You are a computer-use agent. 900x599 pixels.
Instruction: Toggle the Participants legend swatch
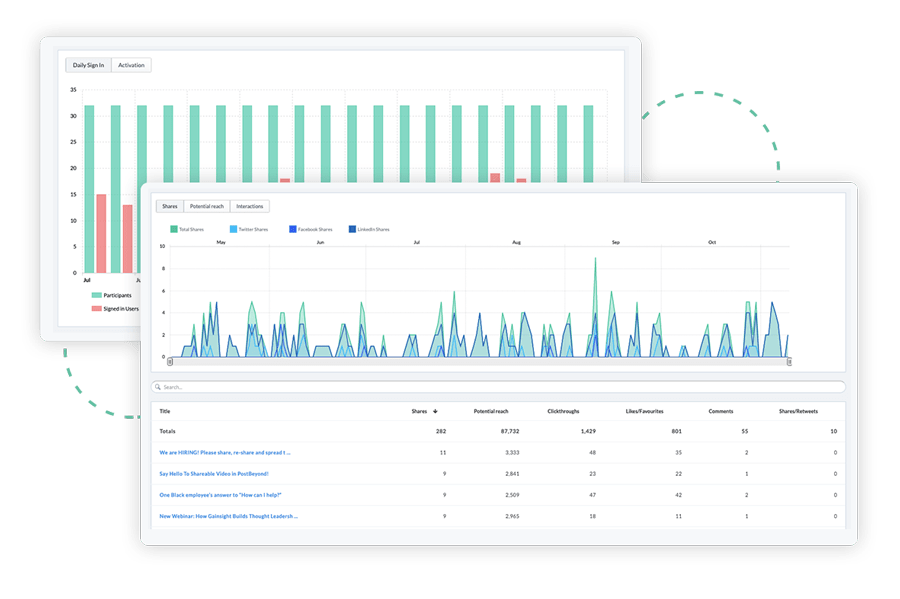[x=96, y=295]
